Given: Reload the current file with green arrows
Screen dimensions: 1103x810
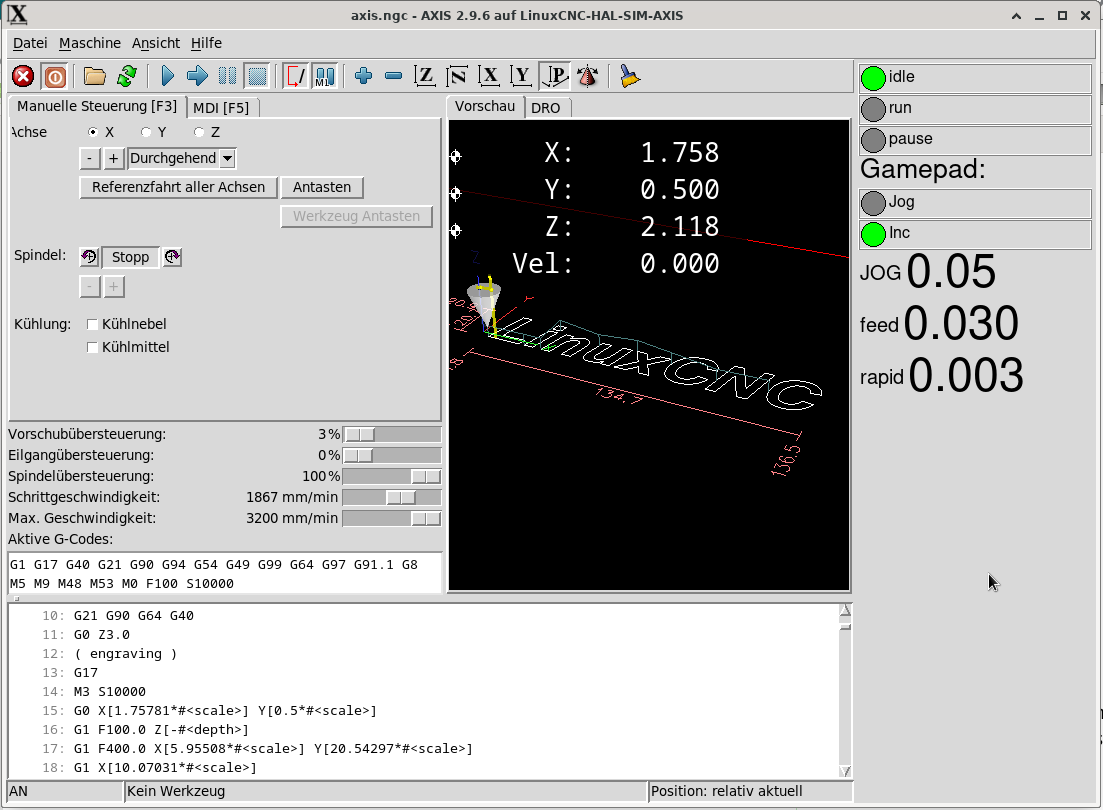Looking at the screenshot, I should tap(126, 76).
